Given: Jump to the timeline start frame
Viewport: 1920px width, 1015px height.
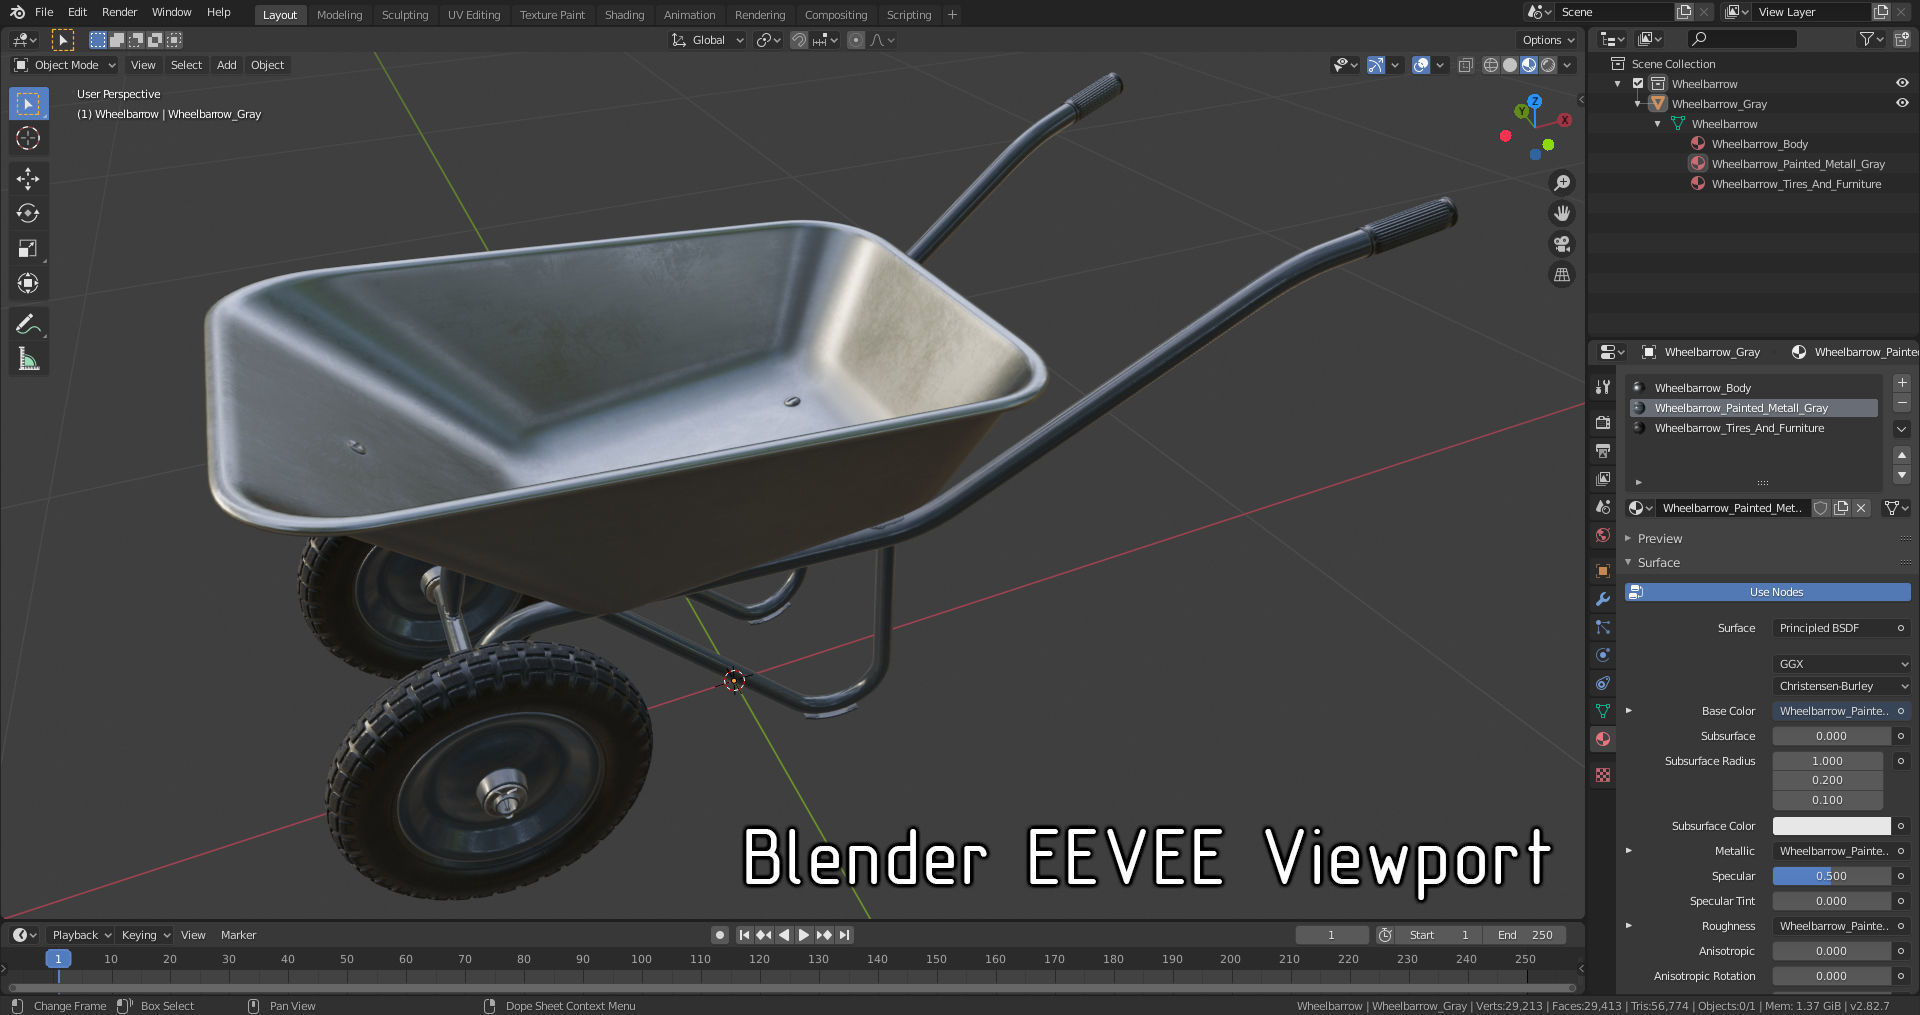Looking at the screenshot, I should click(744, 935).
